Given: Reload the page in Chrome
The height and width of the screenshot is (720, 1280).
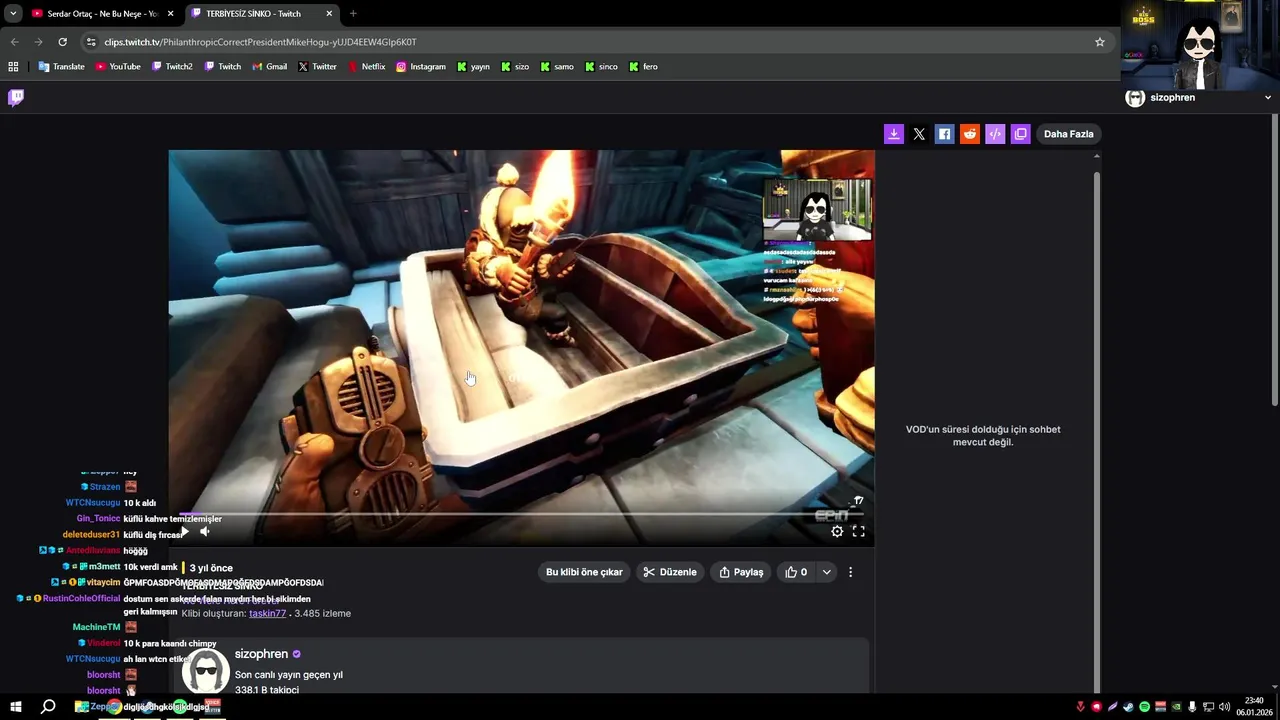Looking at the screenshot, I should [62, 42].
